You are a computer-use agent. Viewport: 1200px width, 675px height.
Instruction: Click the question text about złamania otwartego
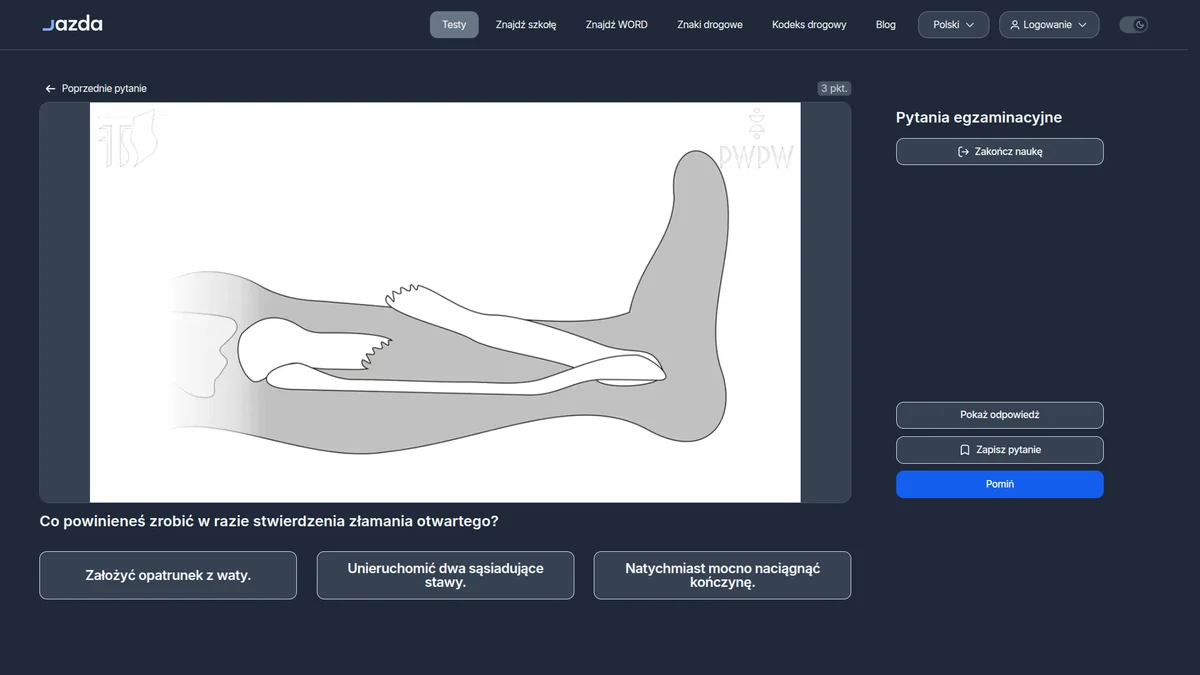(x=269, y=521)
